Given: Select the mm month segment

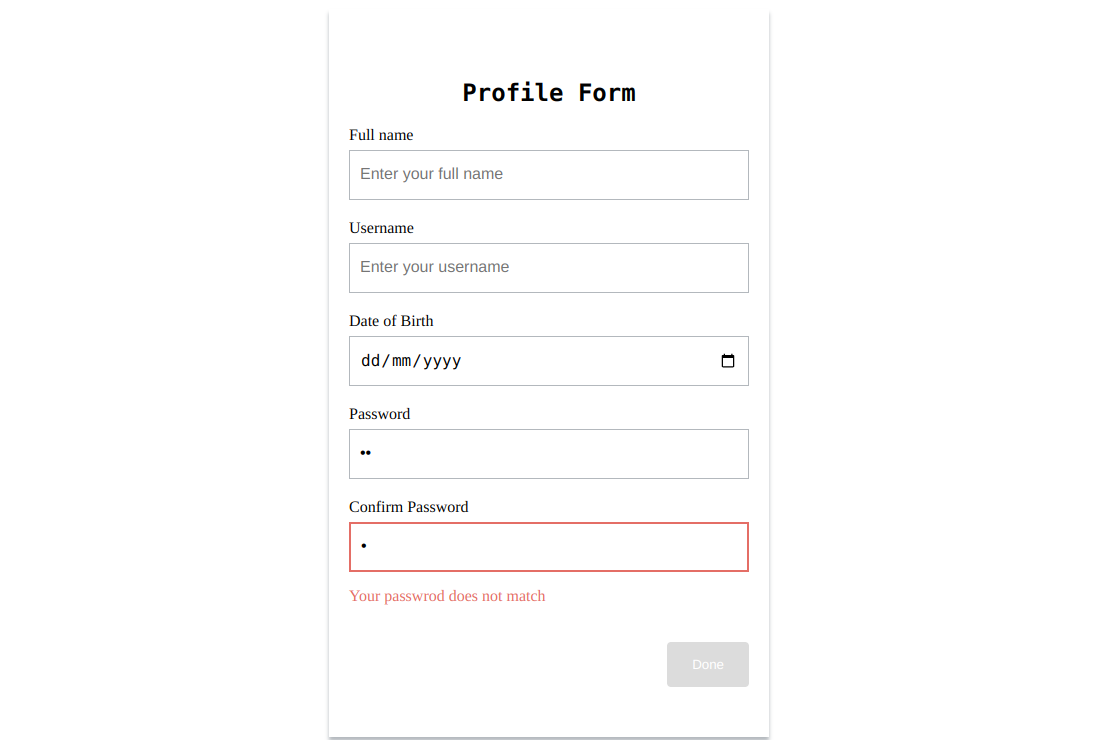Looking at the screenshot, I should pos(402,361).
